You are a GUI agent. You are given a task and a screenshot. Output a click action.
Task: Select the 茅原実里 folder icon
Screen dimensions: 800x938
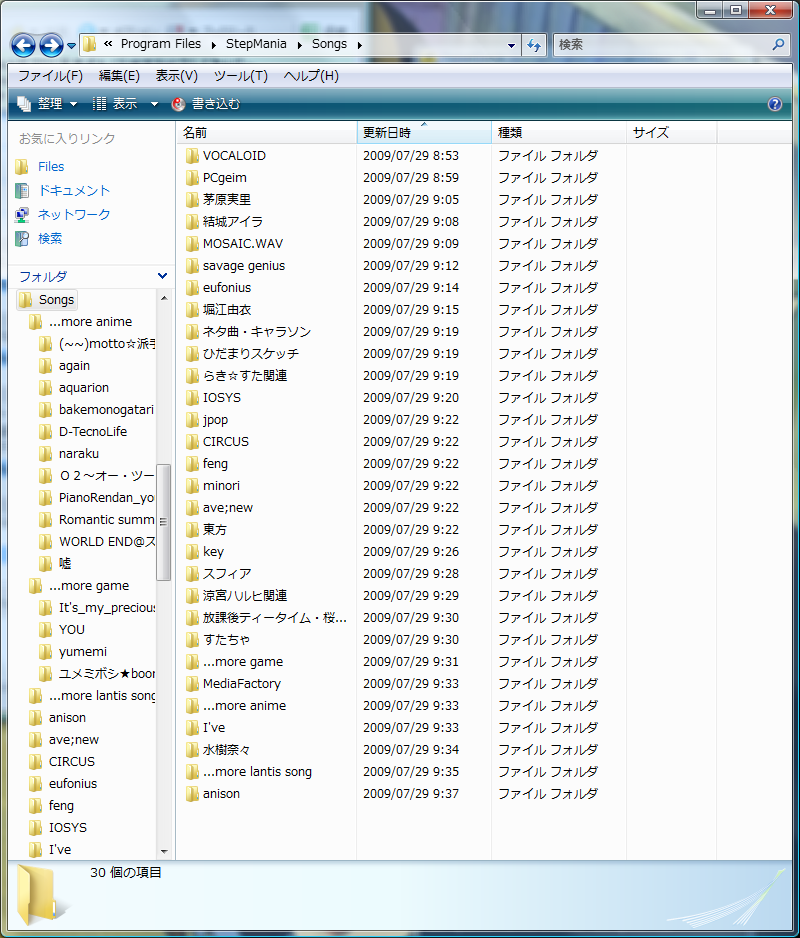(x=191, y=200)
